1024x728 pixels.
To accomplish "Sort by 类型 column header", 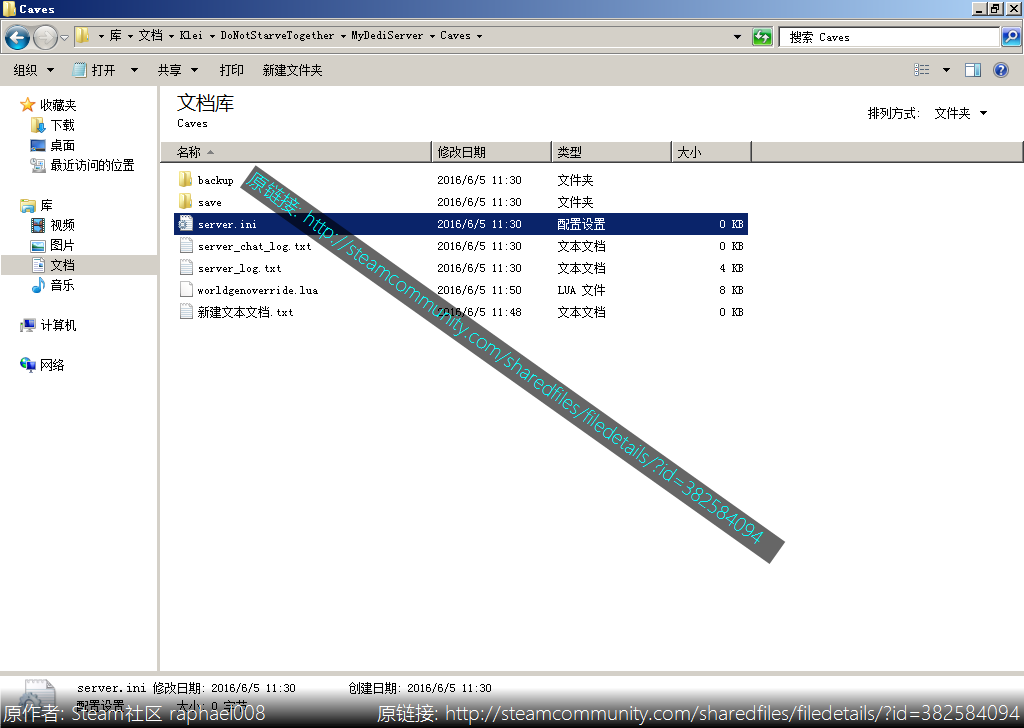I will pos(612,152).
